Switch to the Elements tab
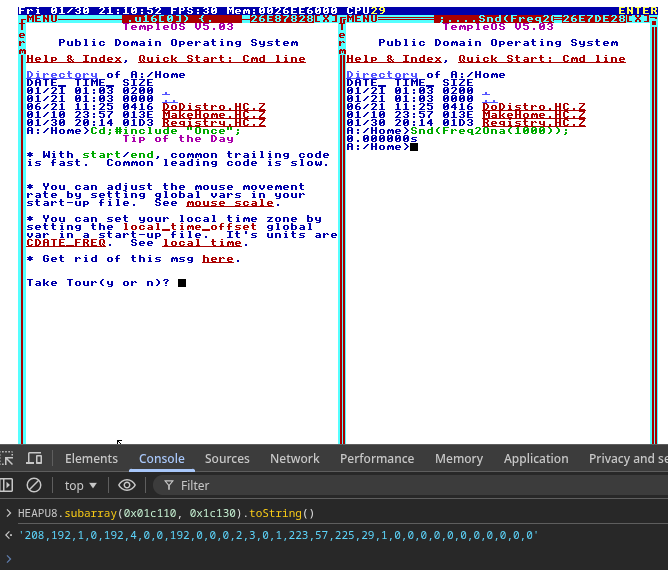Screen dimensions: 668x570 click(x=91, y=459)
